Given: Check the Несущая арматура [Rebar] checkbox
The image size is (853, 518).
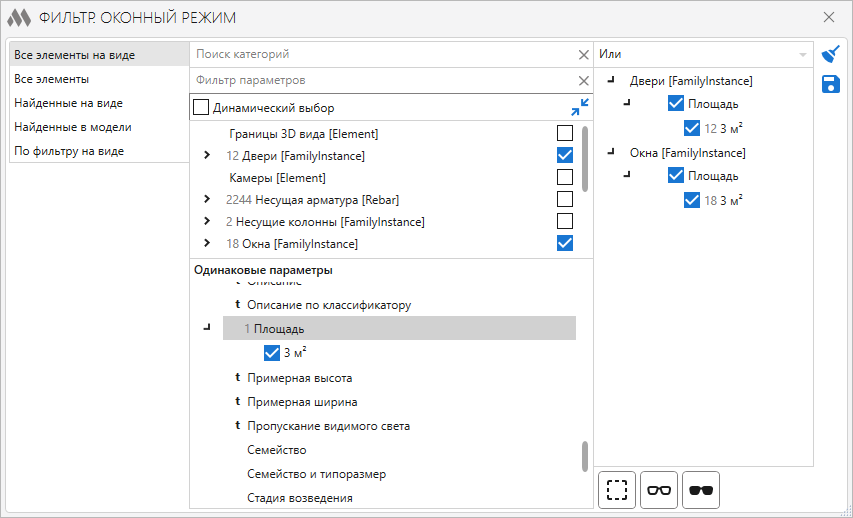Looking at the screenshot, I should 565,200.
